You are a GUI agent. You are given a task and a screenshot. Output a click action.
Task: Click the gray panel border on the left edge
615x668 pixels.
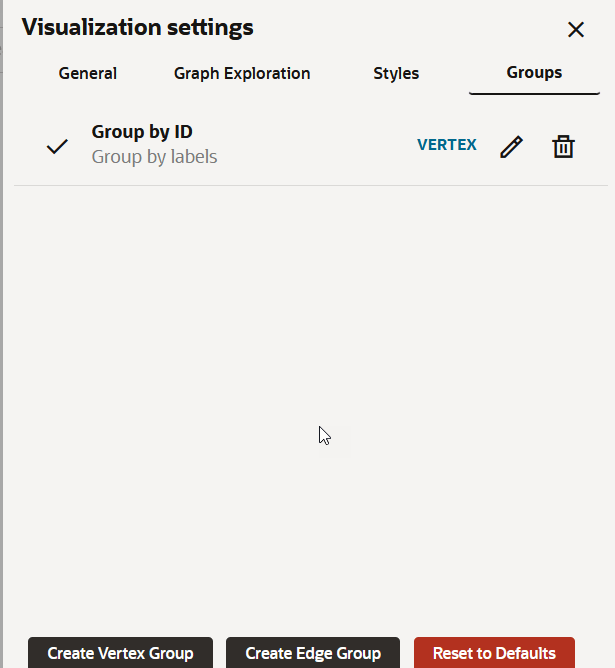[1, 341]
